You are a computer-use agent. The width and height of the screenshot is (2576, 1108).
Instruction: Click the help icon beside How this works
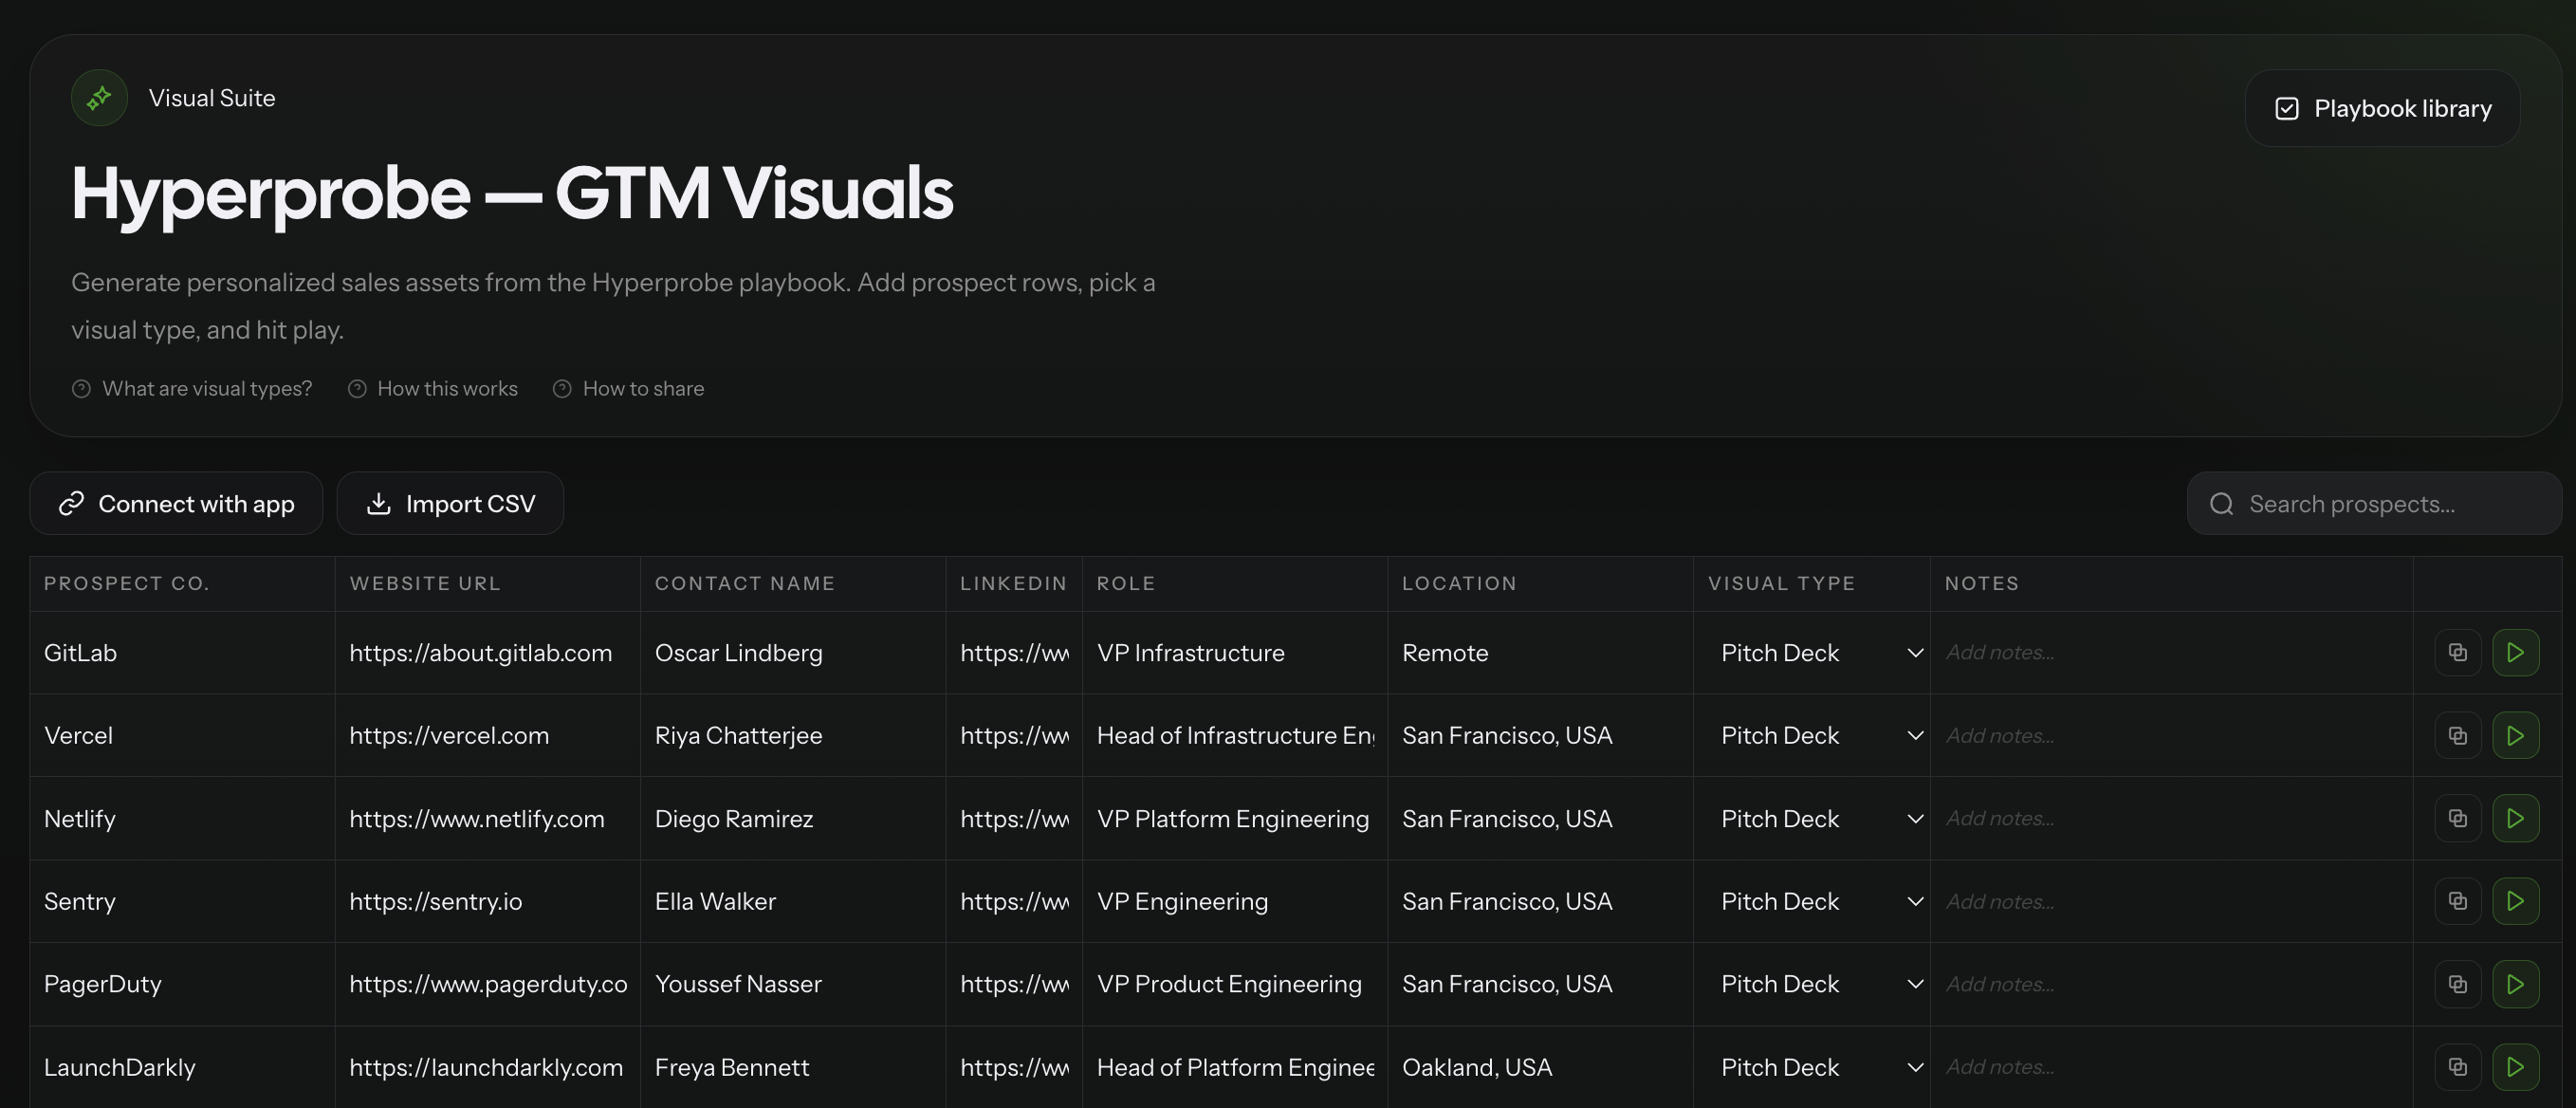[x=357, y=389]
